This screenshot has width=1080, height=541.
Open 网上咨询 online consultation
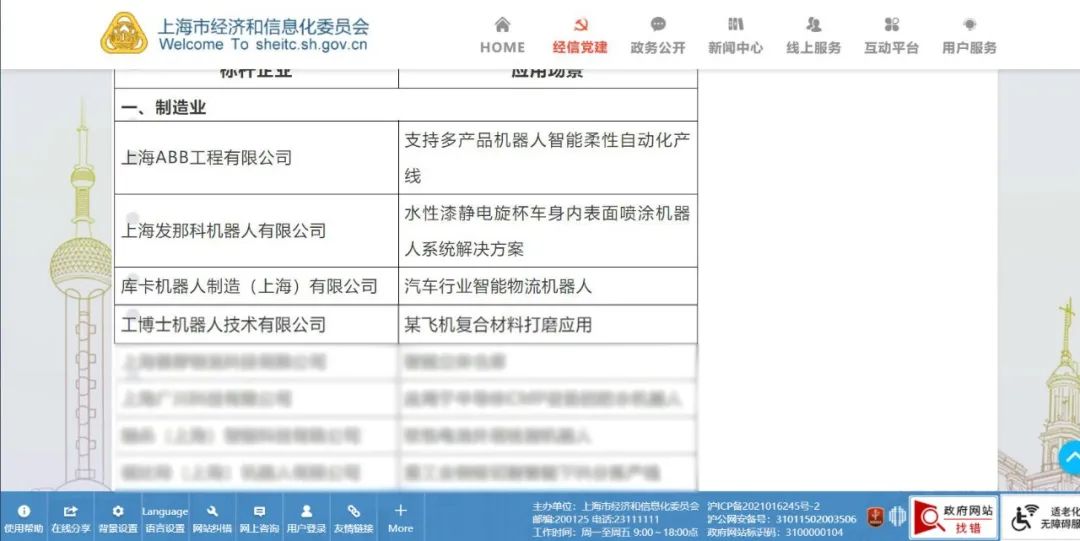pos(259,517)
